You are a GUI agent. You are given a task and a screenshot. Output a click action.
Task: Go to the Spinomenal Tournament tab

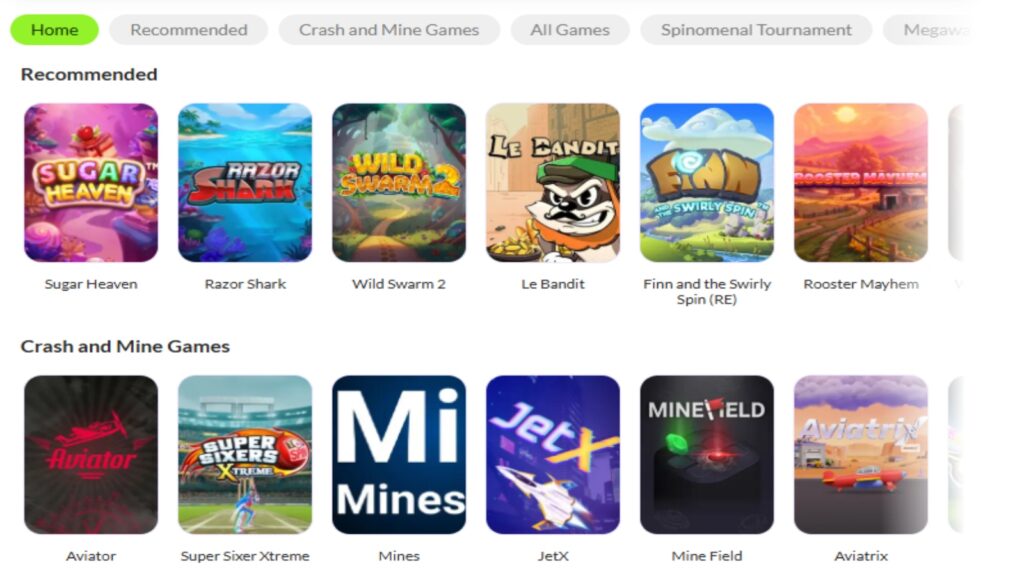pyautogui.click(x=756, y=30)
